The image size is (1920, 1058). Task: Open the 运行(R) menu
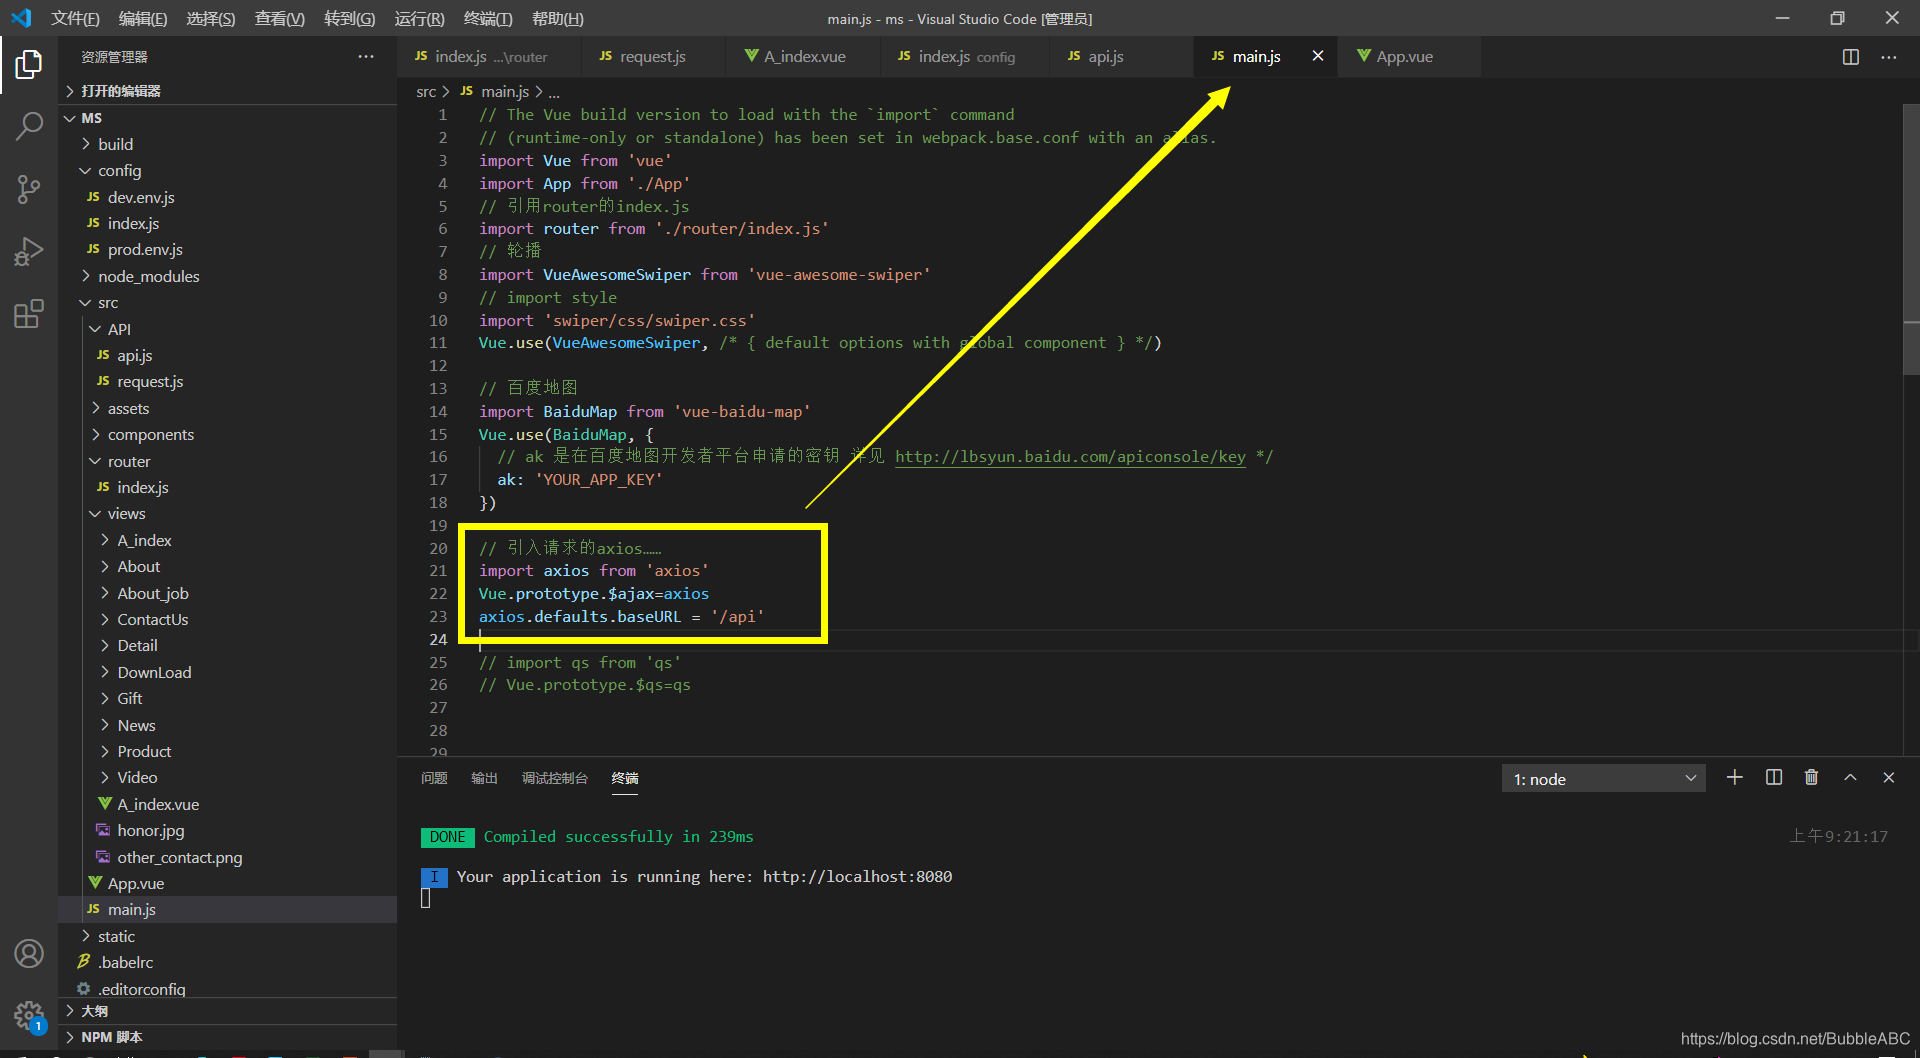coord(419,18)
